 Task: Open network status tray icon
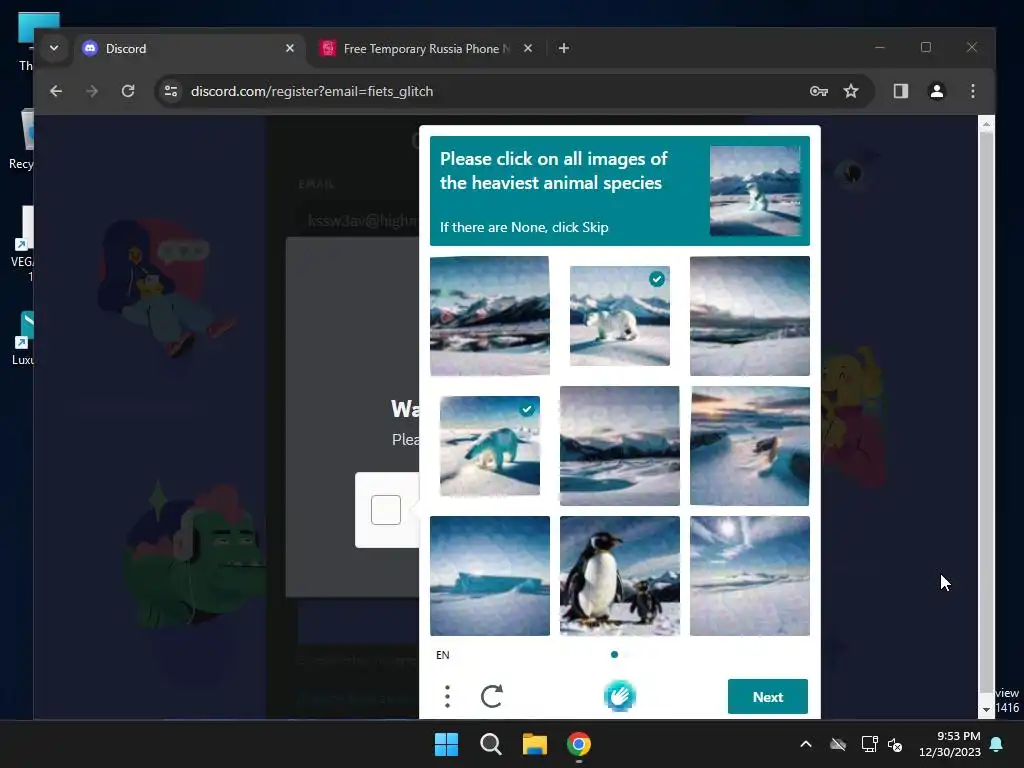869,744
